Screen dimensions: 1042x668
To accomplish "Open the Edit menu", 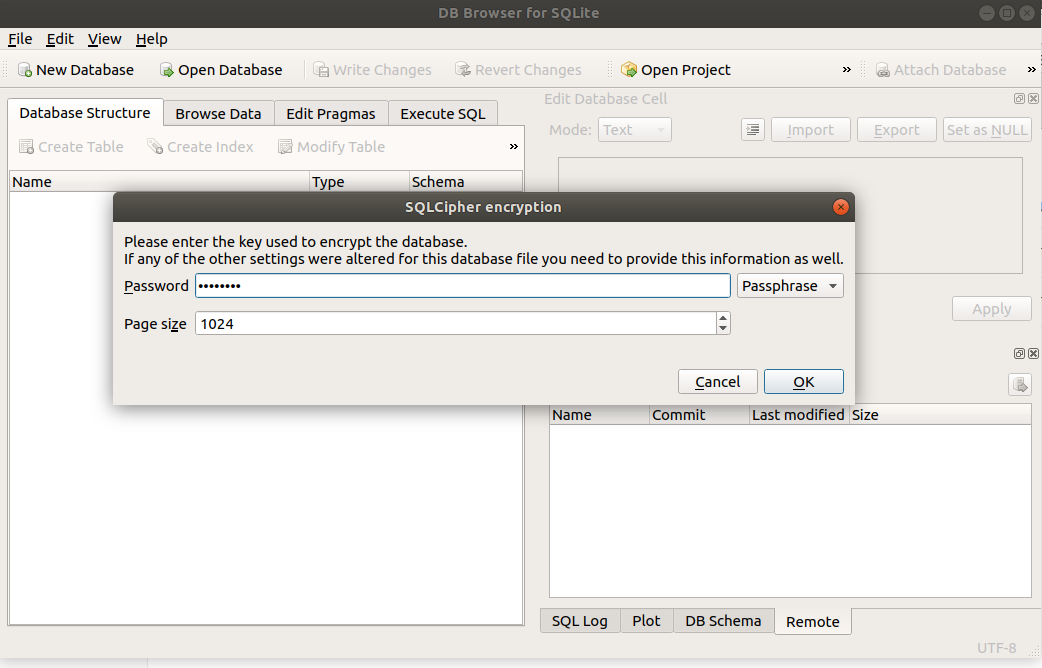I will point(60,39).
